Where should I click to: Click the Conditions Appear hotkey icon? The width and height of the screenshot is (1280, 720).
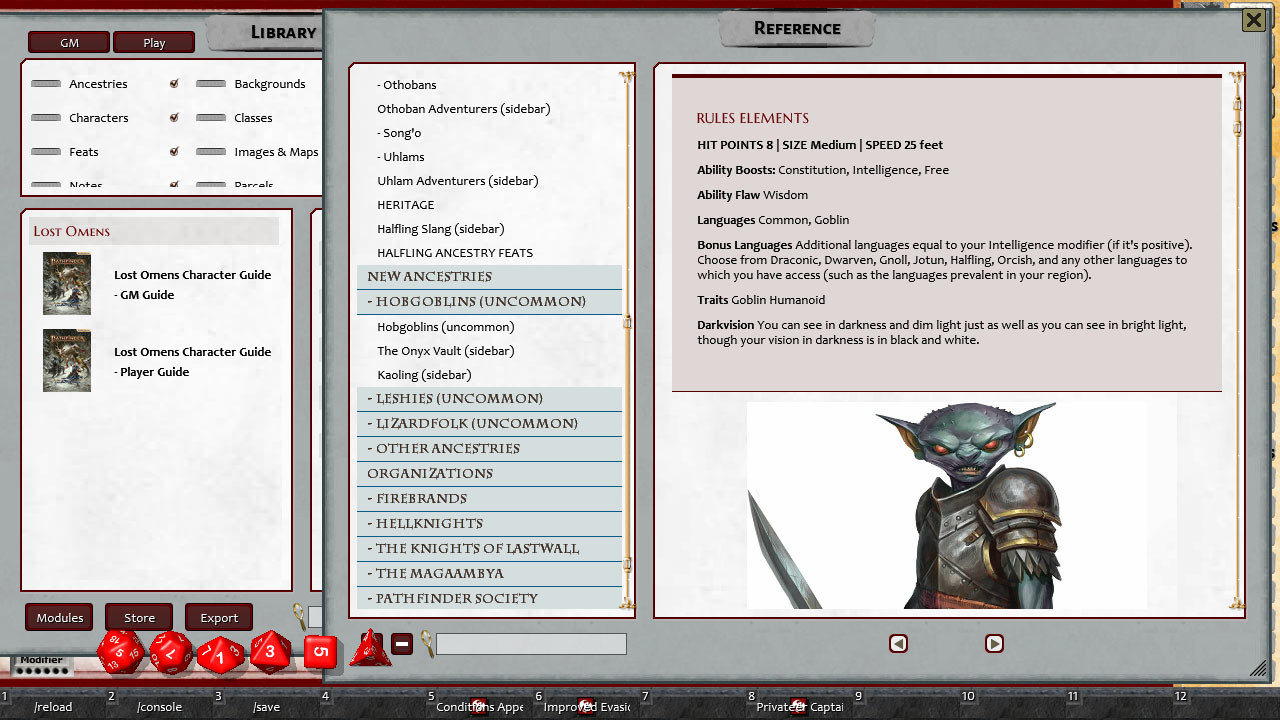(x=478, y=704)
